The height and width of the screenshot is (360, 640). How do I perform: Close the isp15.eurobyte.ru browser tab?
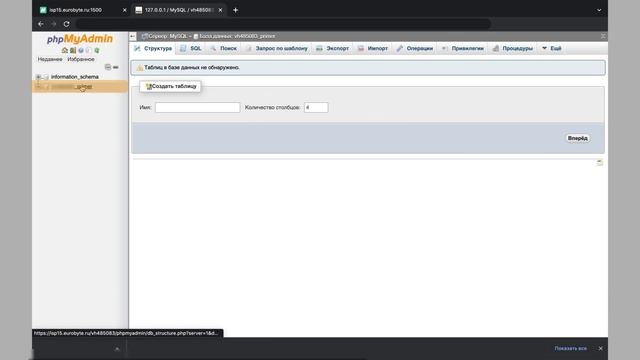tap(124, 10)
